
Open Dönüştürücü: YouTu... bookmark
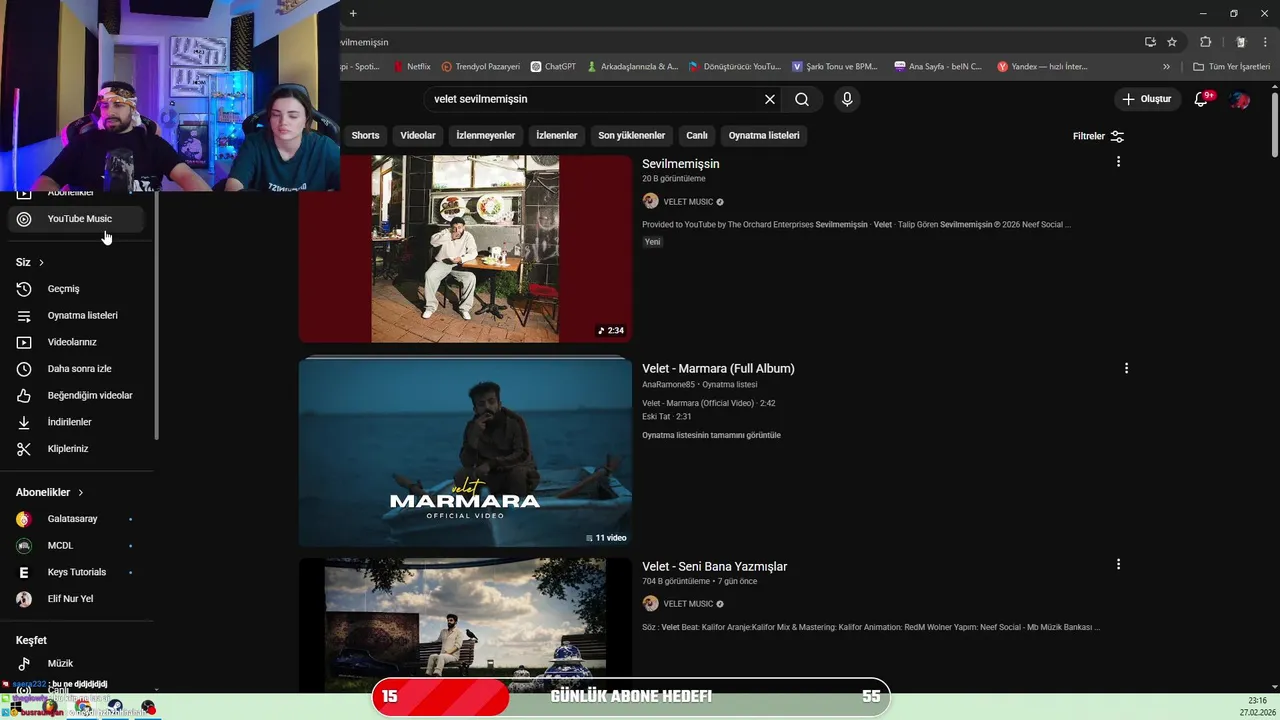coord(735,66)
